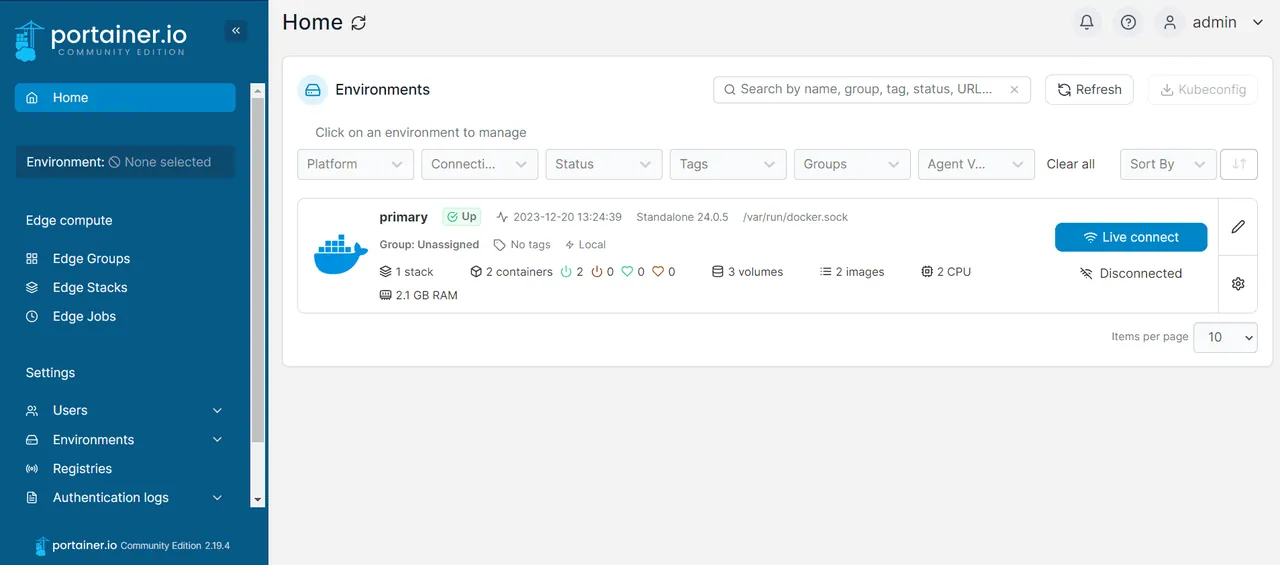
Task: Click the Group: Unassigned label
Action: (429, 245)
